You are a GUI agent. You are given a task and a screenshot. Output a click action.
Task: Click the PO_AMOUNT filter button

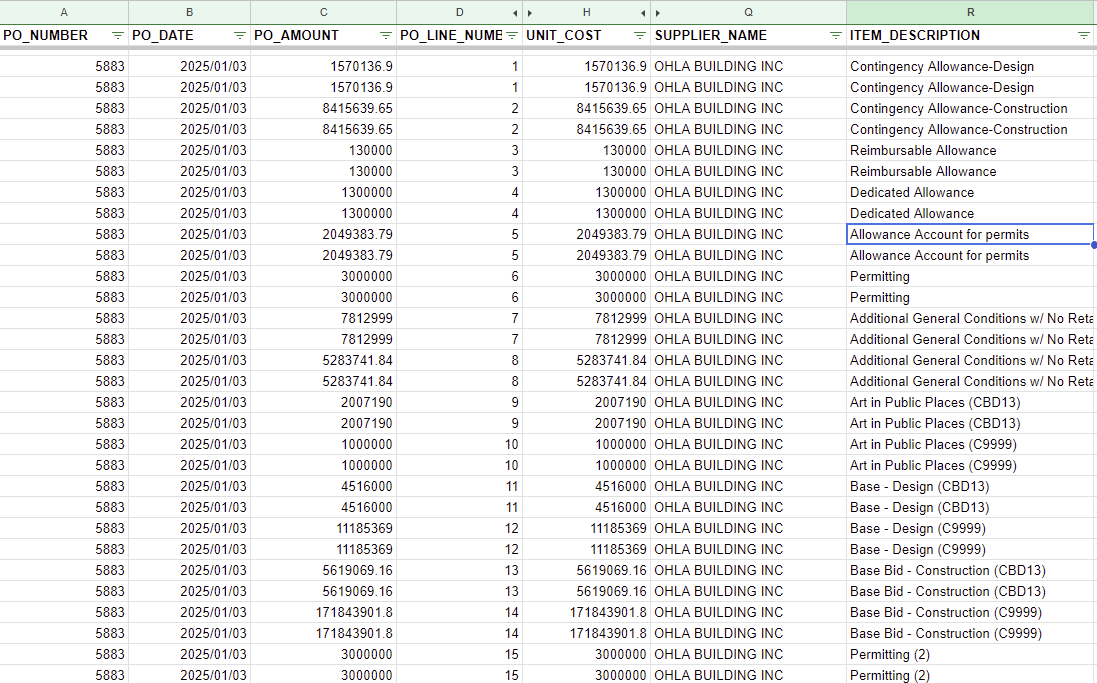385,35
